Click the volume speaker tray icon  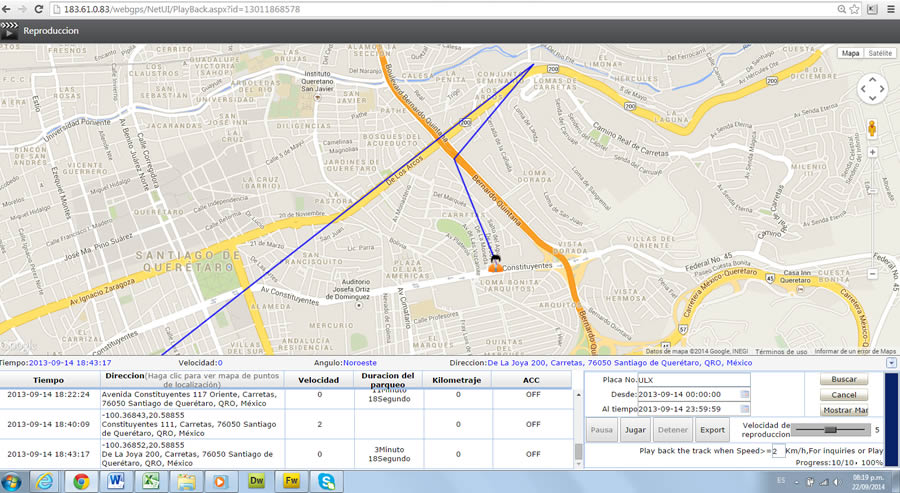pos(837,482)
